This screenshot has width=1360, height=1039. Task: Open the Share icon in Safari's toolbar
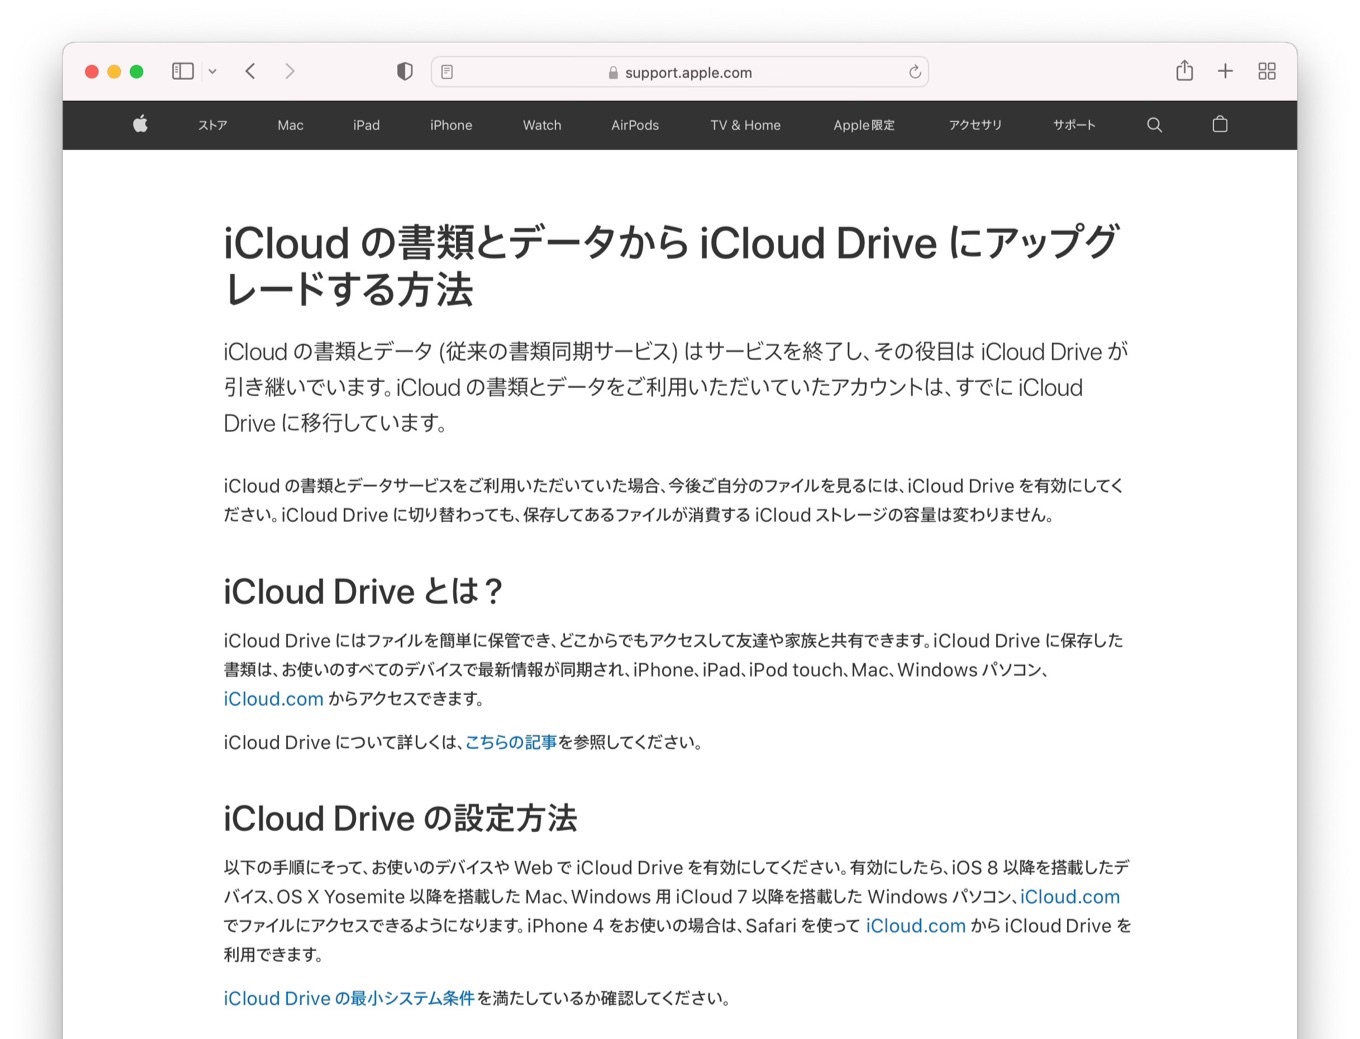tap(1184, 71)
